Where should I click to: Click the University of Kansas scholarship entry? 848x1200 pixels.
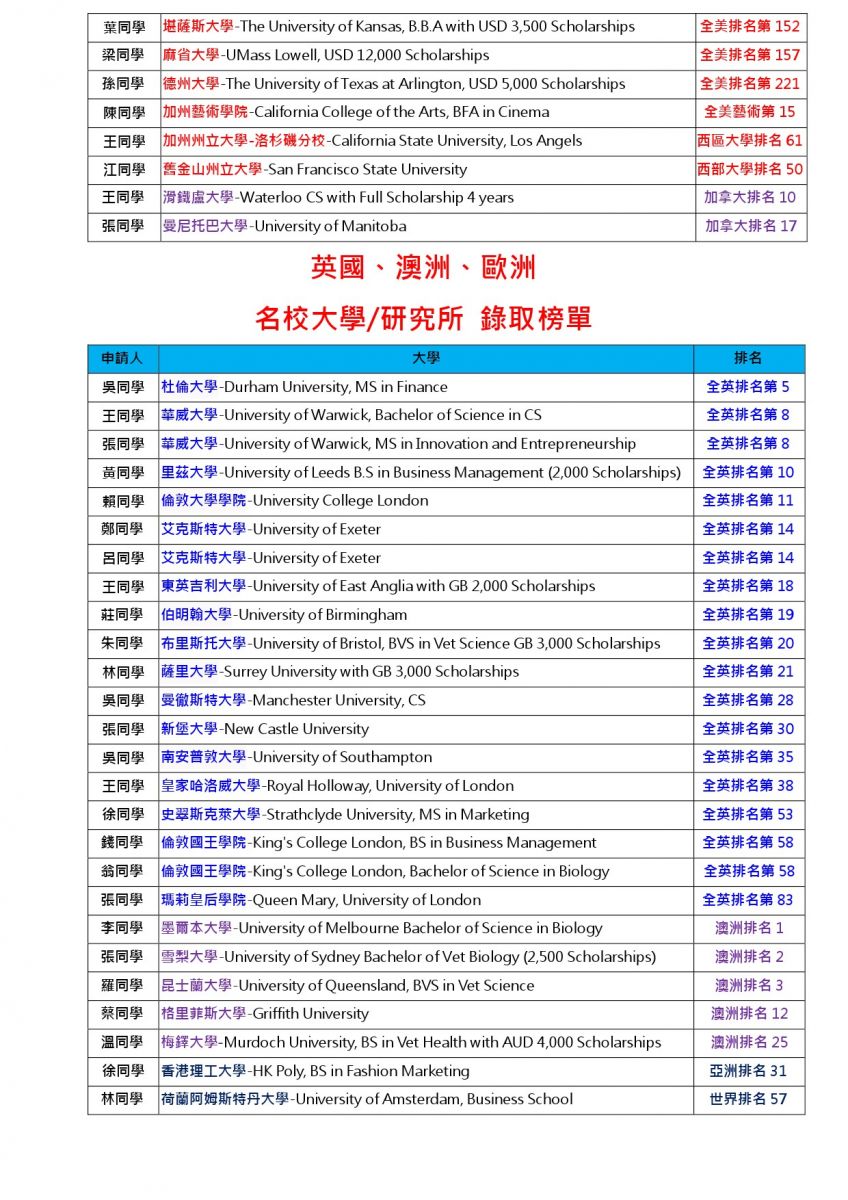click(x=399, y=27)
